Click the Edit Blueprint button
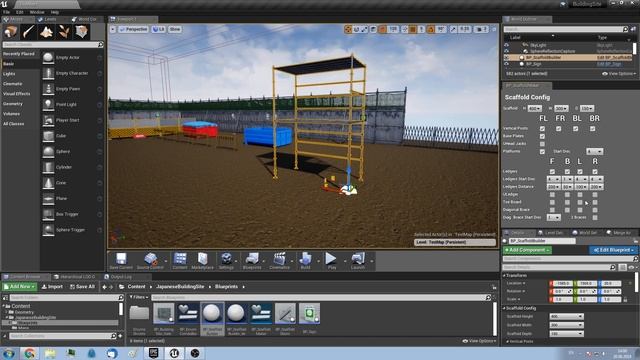640x360 pixels. click(613, 250)
